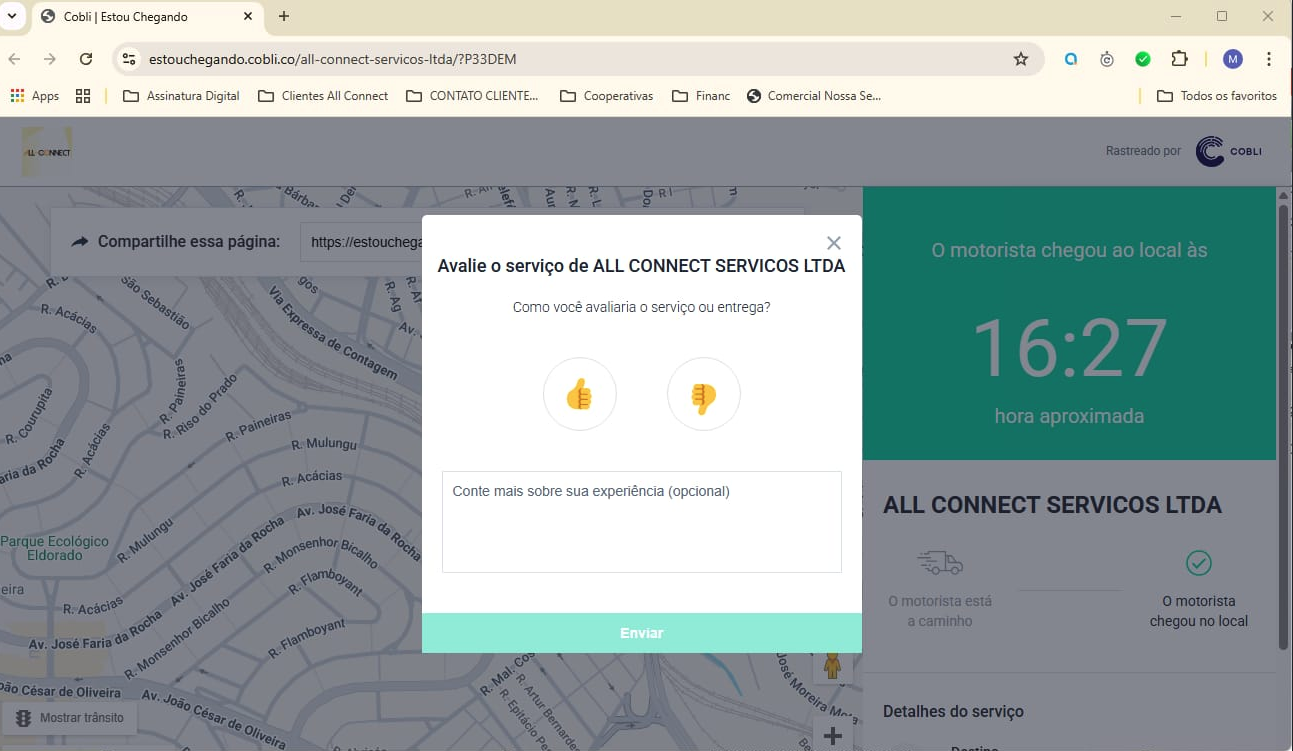Bookmark this page with the star icon
The image size is (1293, 751).
click(x=1020, y=59)
